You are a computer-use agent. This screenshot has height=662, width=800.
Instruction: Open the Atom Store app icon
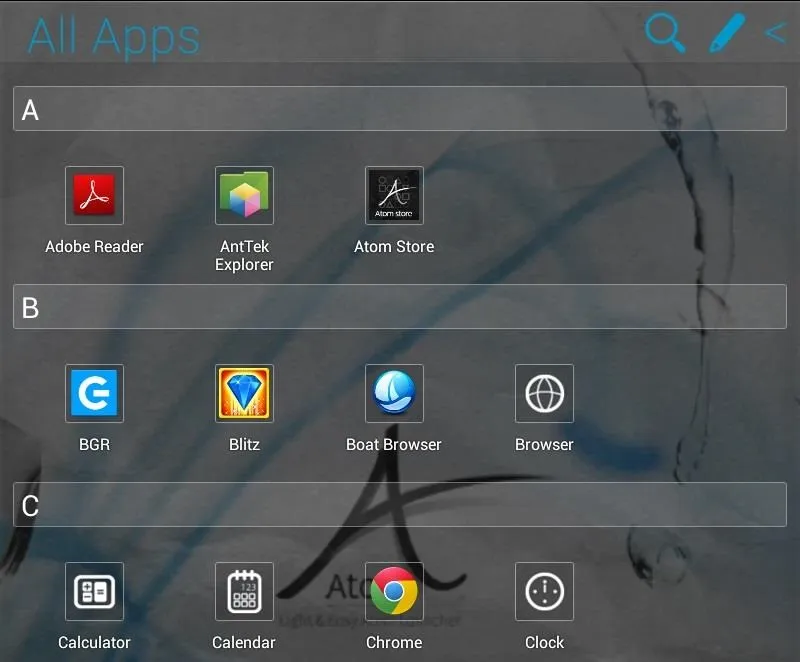[394, 195]
